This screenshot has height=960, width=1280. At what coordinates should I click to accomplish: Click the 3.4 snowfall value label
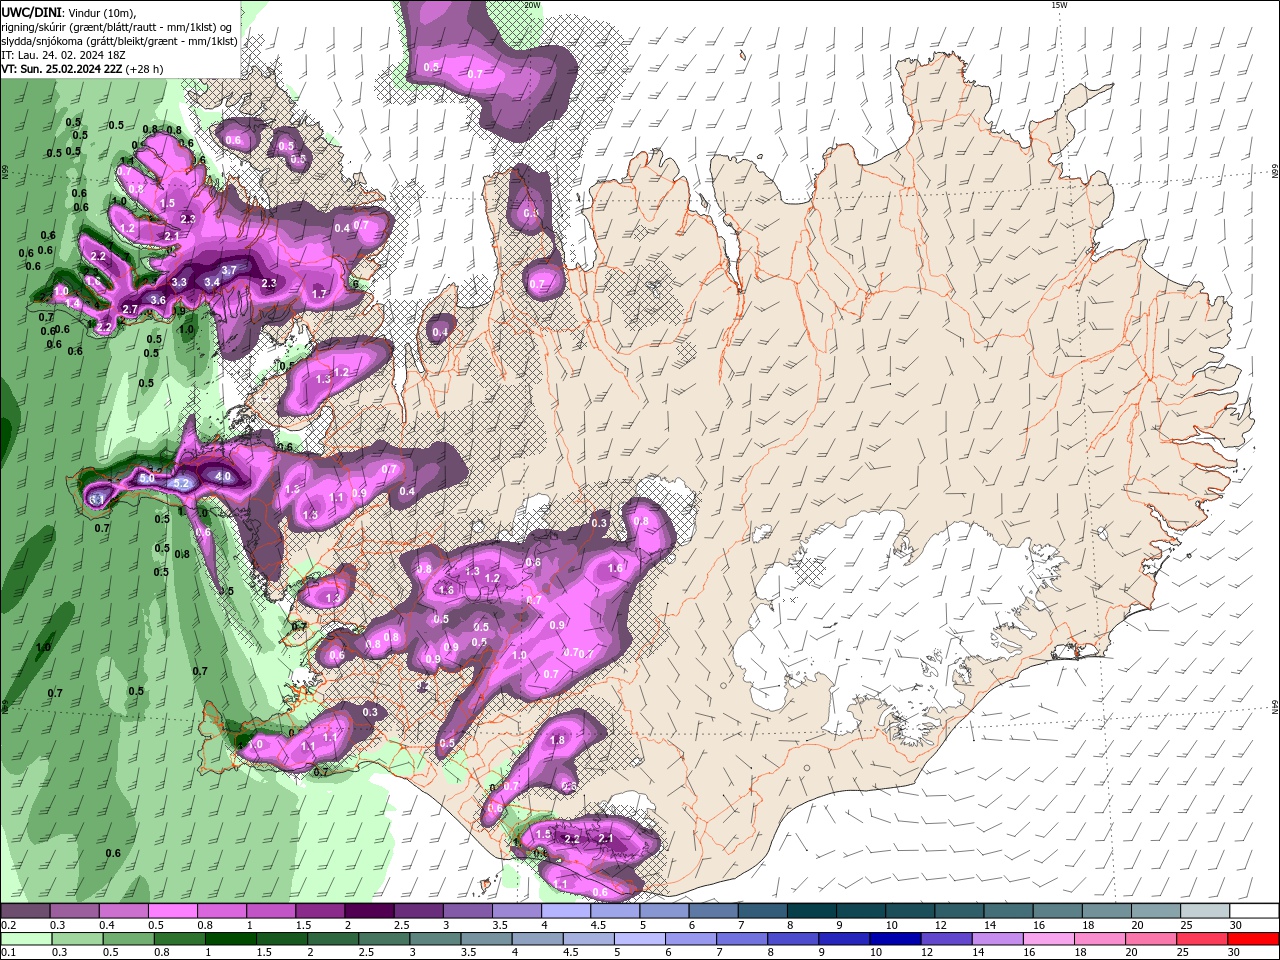212,283
